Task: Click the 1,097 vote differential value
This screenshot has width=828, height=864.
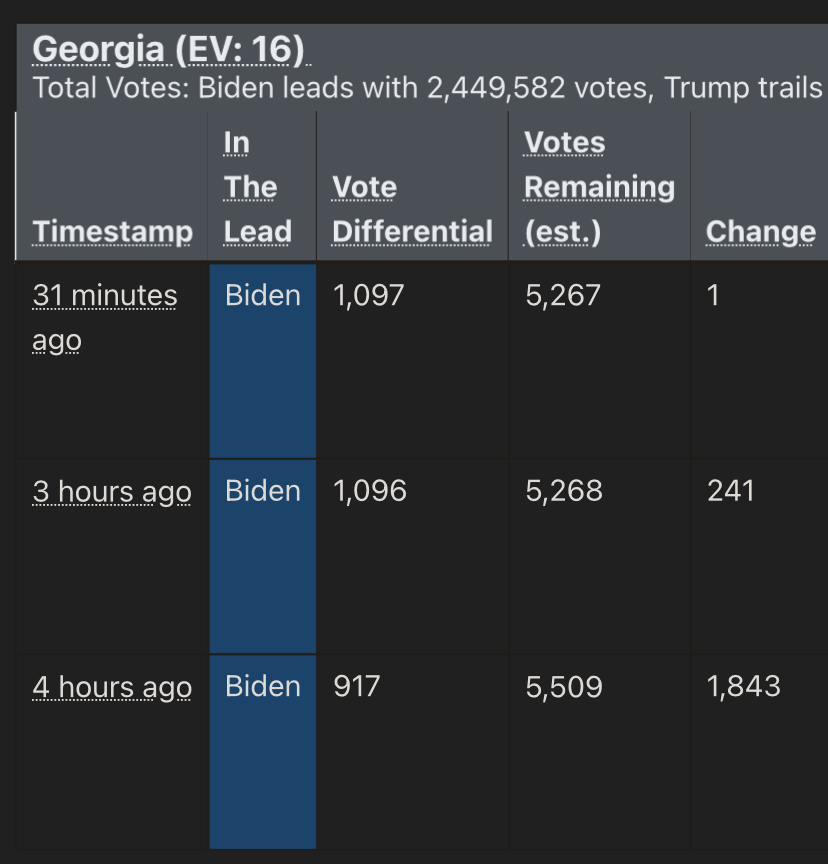Action: [x=369, y=296]
